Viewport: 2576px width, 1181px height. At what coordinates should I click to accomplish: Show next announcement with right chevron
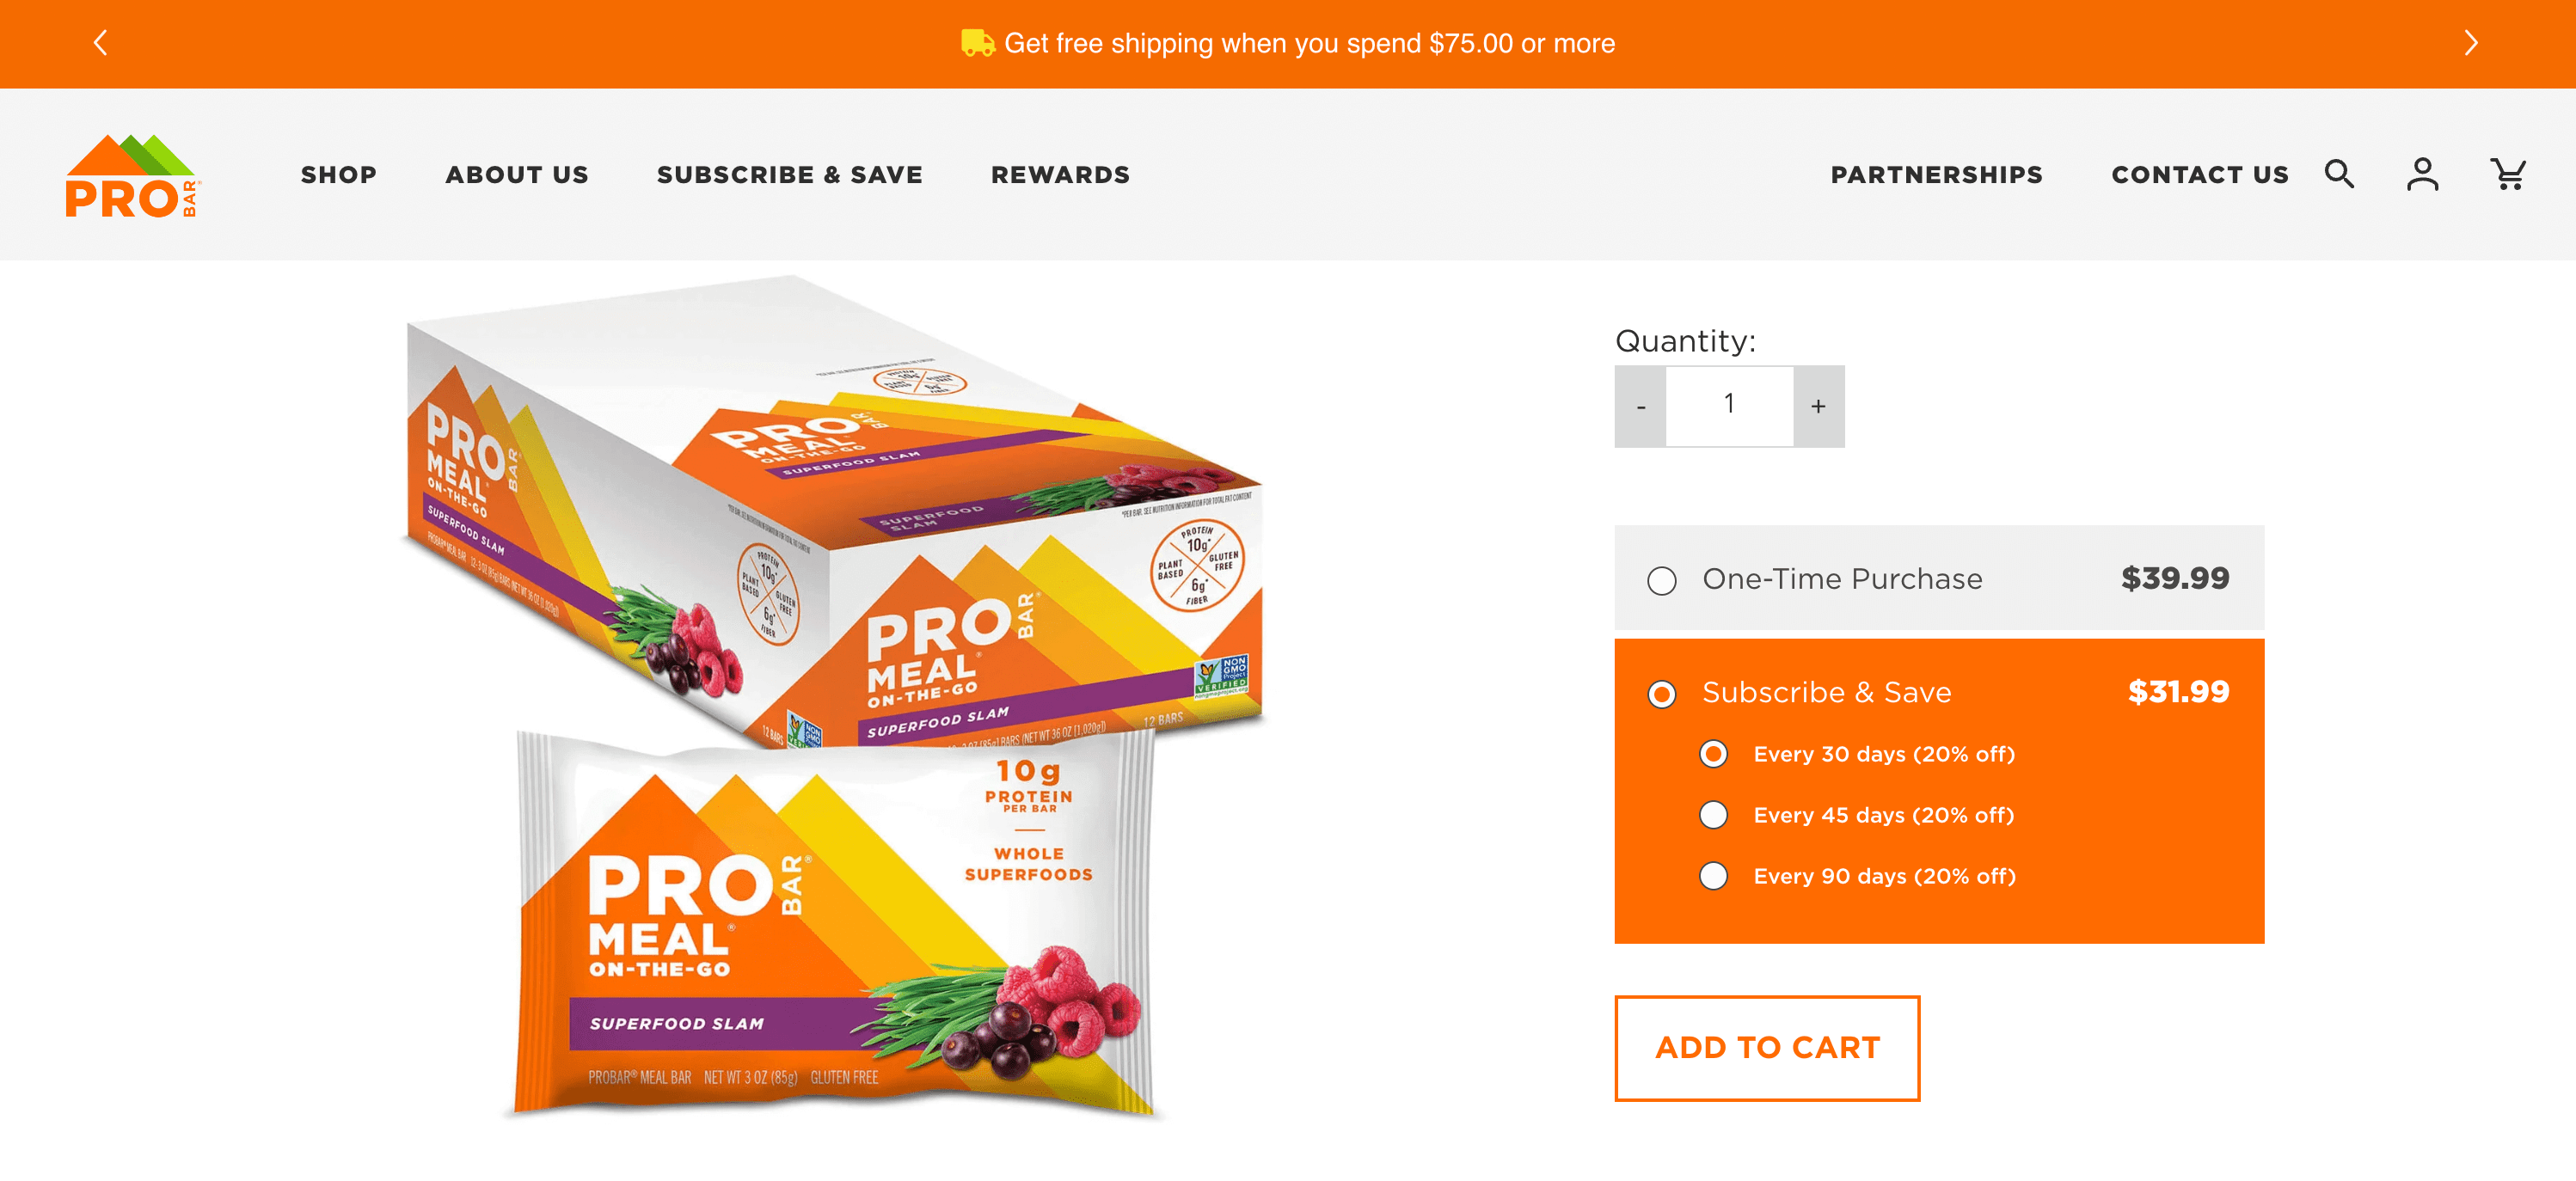2470,43
